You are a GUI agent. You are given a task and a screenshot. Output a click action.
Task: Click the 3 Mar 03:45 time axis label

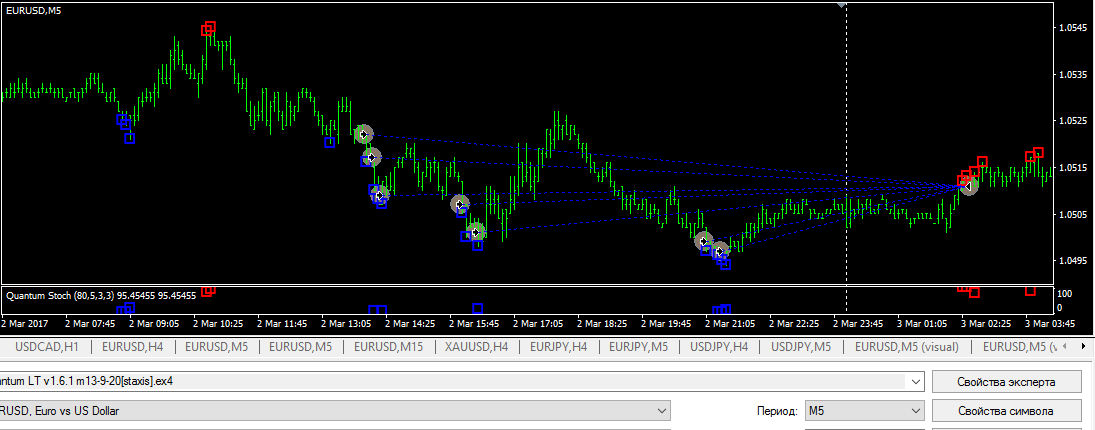[x=1049, y=324]
